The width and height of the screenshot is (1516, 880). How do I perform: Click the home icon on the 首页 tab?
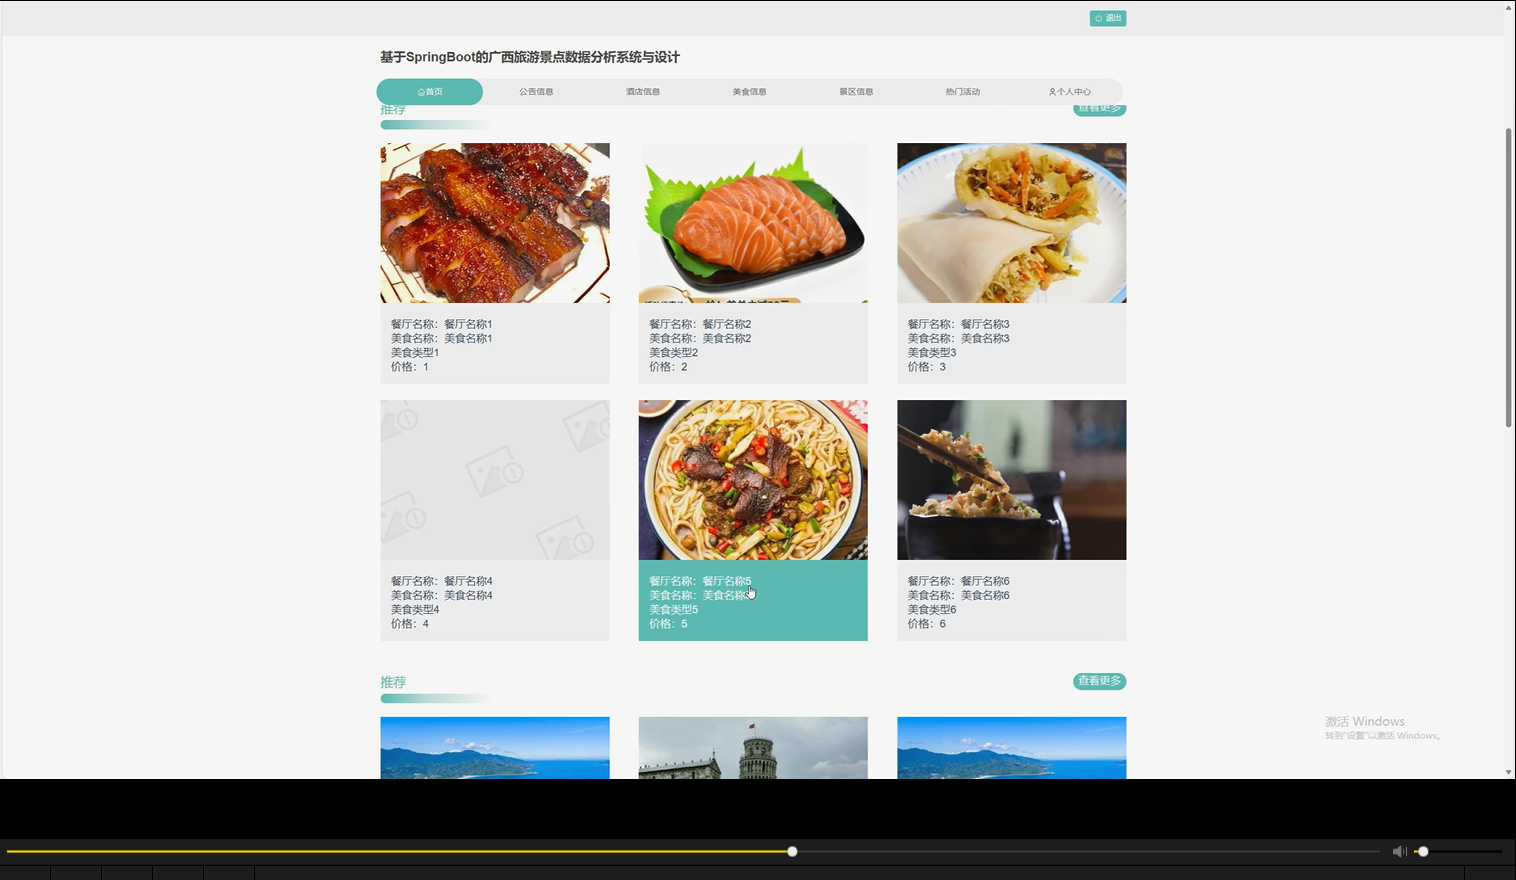(x=419, y=91)
